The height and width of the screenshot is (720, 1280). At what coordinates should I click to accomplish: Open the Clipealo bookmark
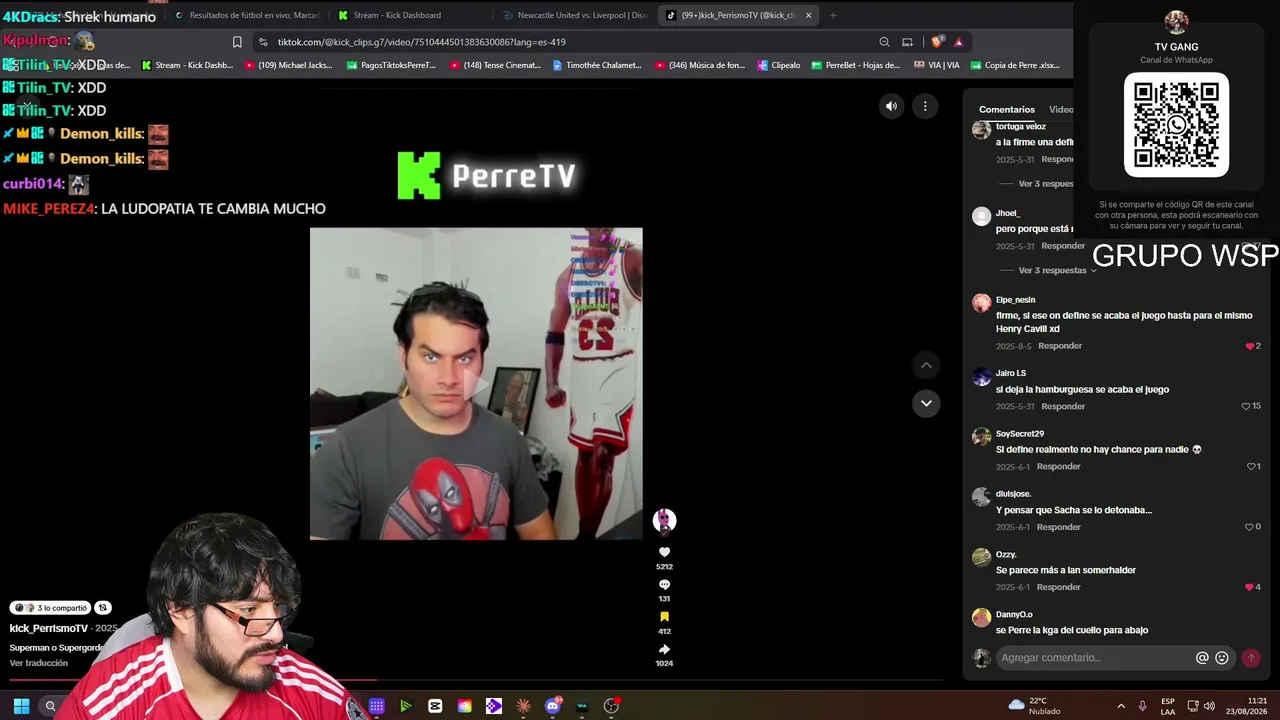click(x=779, y=65)
